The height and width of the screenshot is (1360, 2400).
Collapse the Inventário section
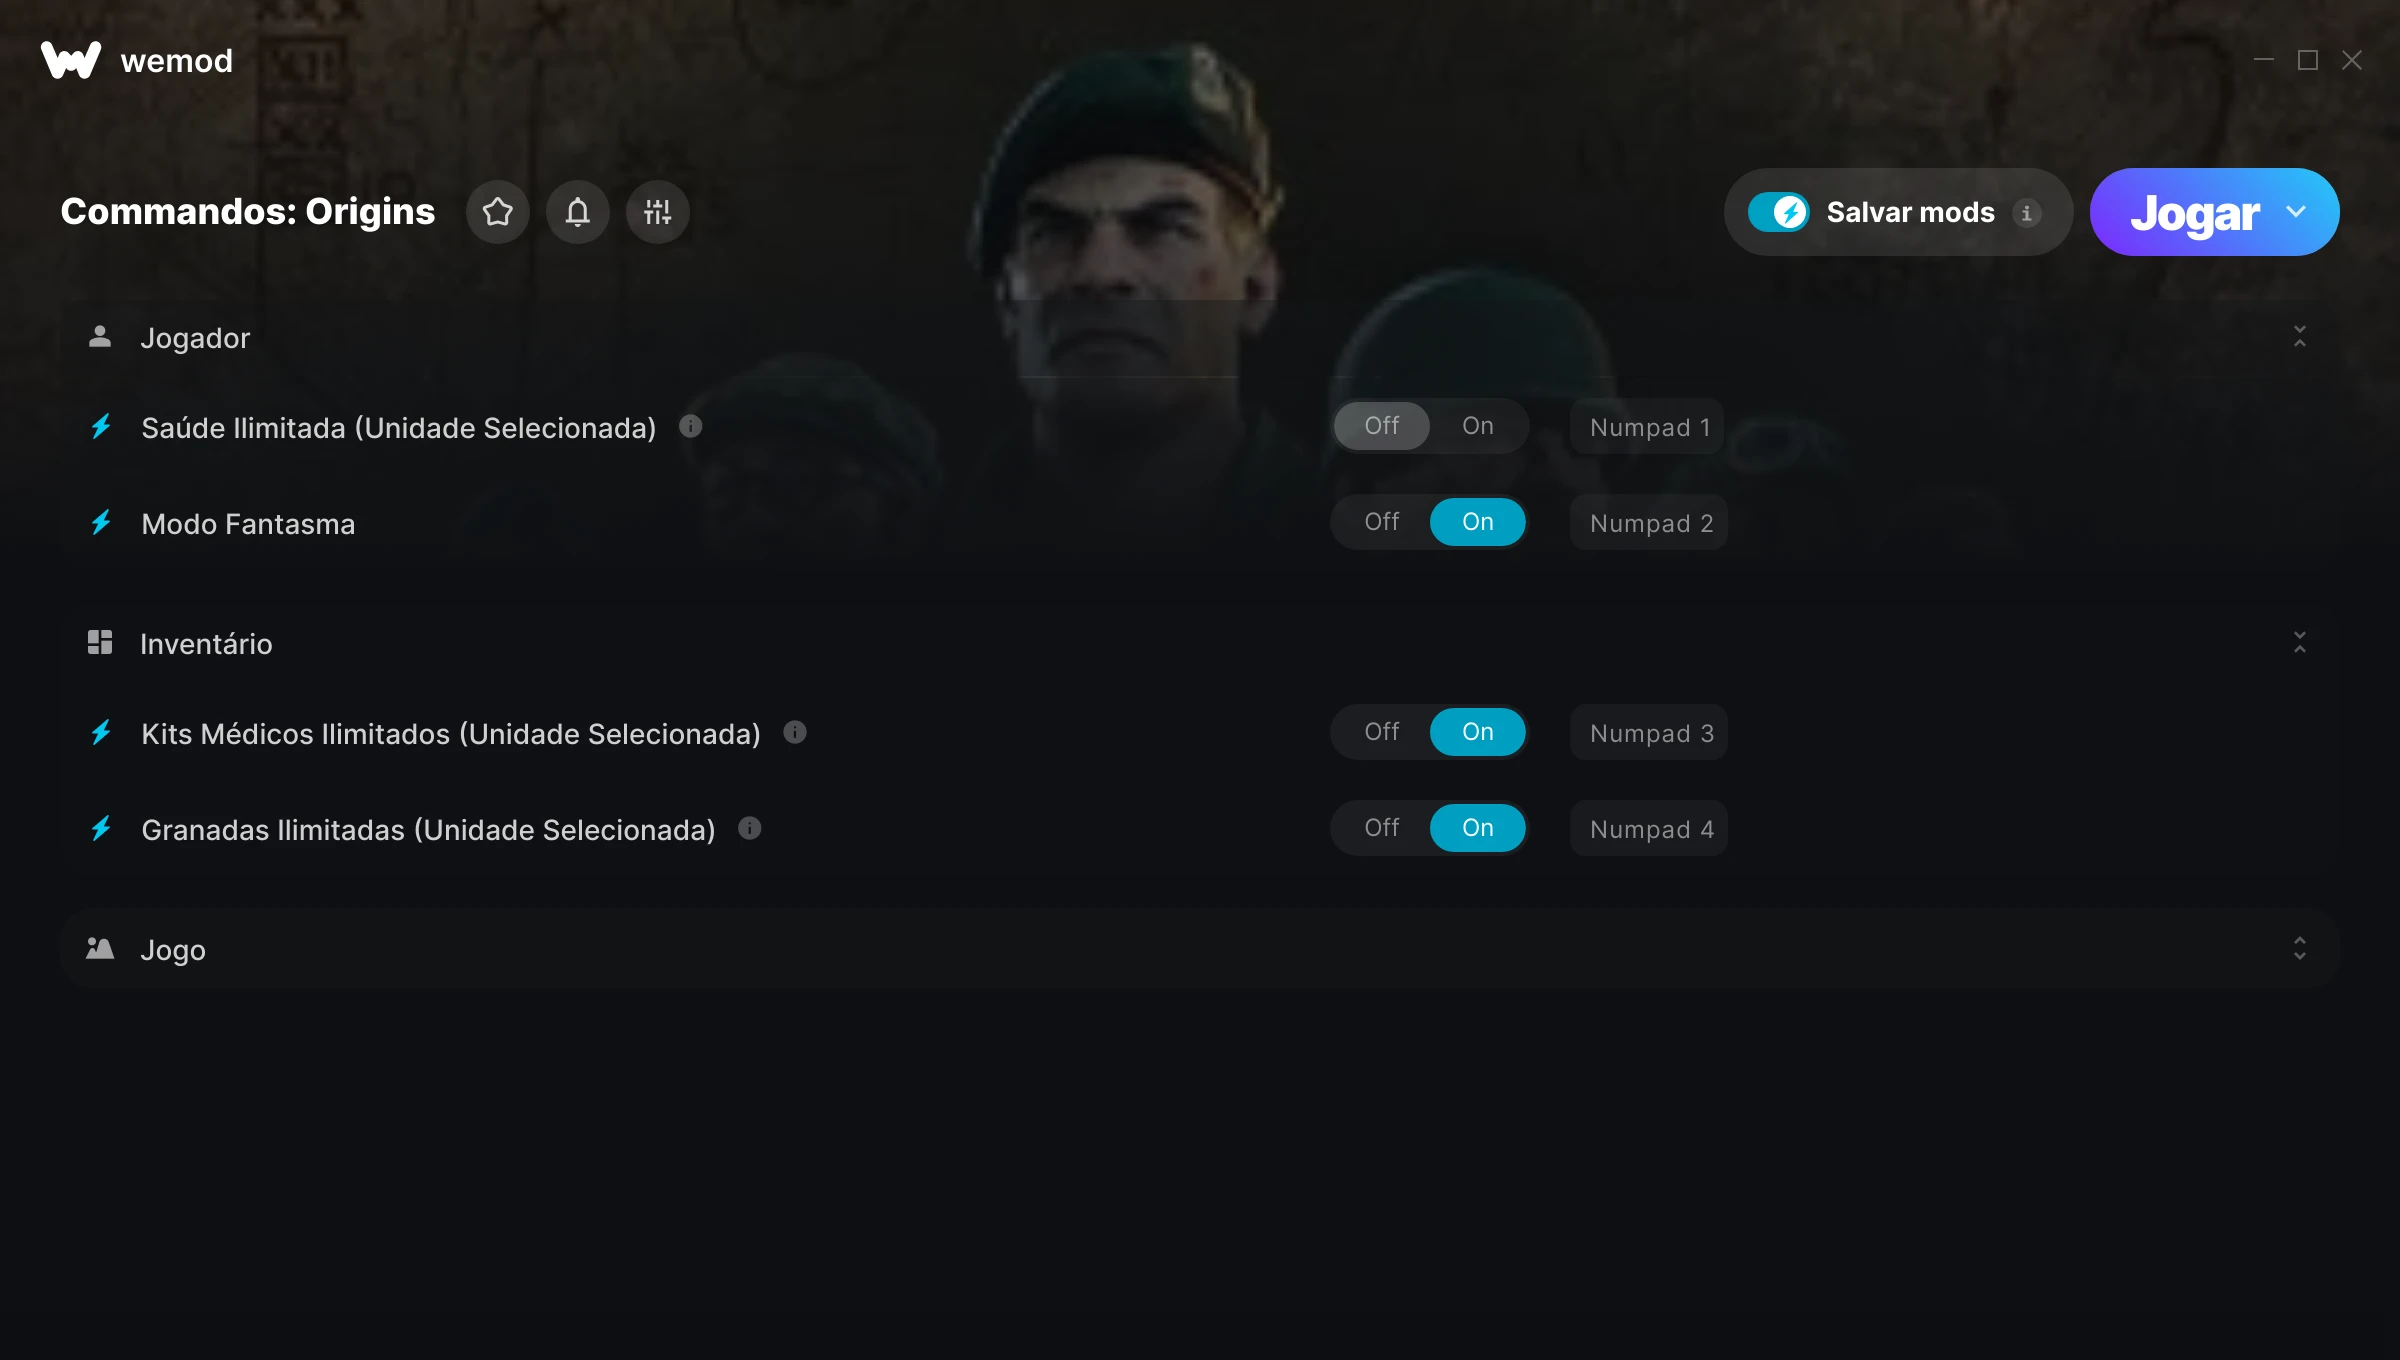pos(2299,643)
